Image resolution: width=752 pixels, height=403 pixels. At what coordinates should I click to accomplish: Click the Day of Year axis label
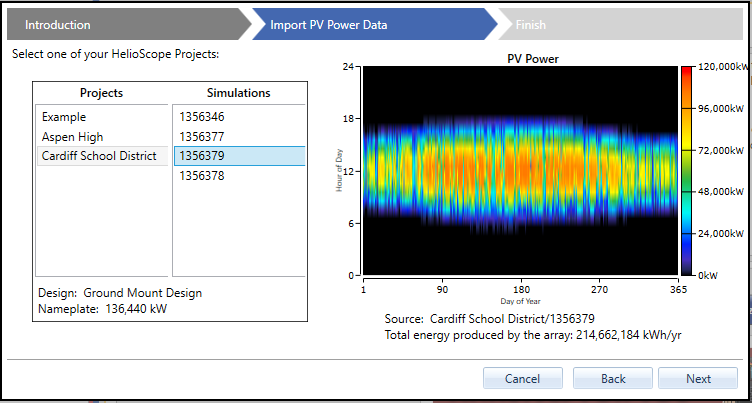[x=520, y=300]
